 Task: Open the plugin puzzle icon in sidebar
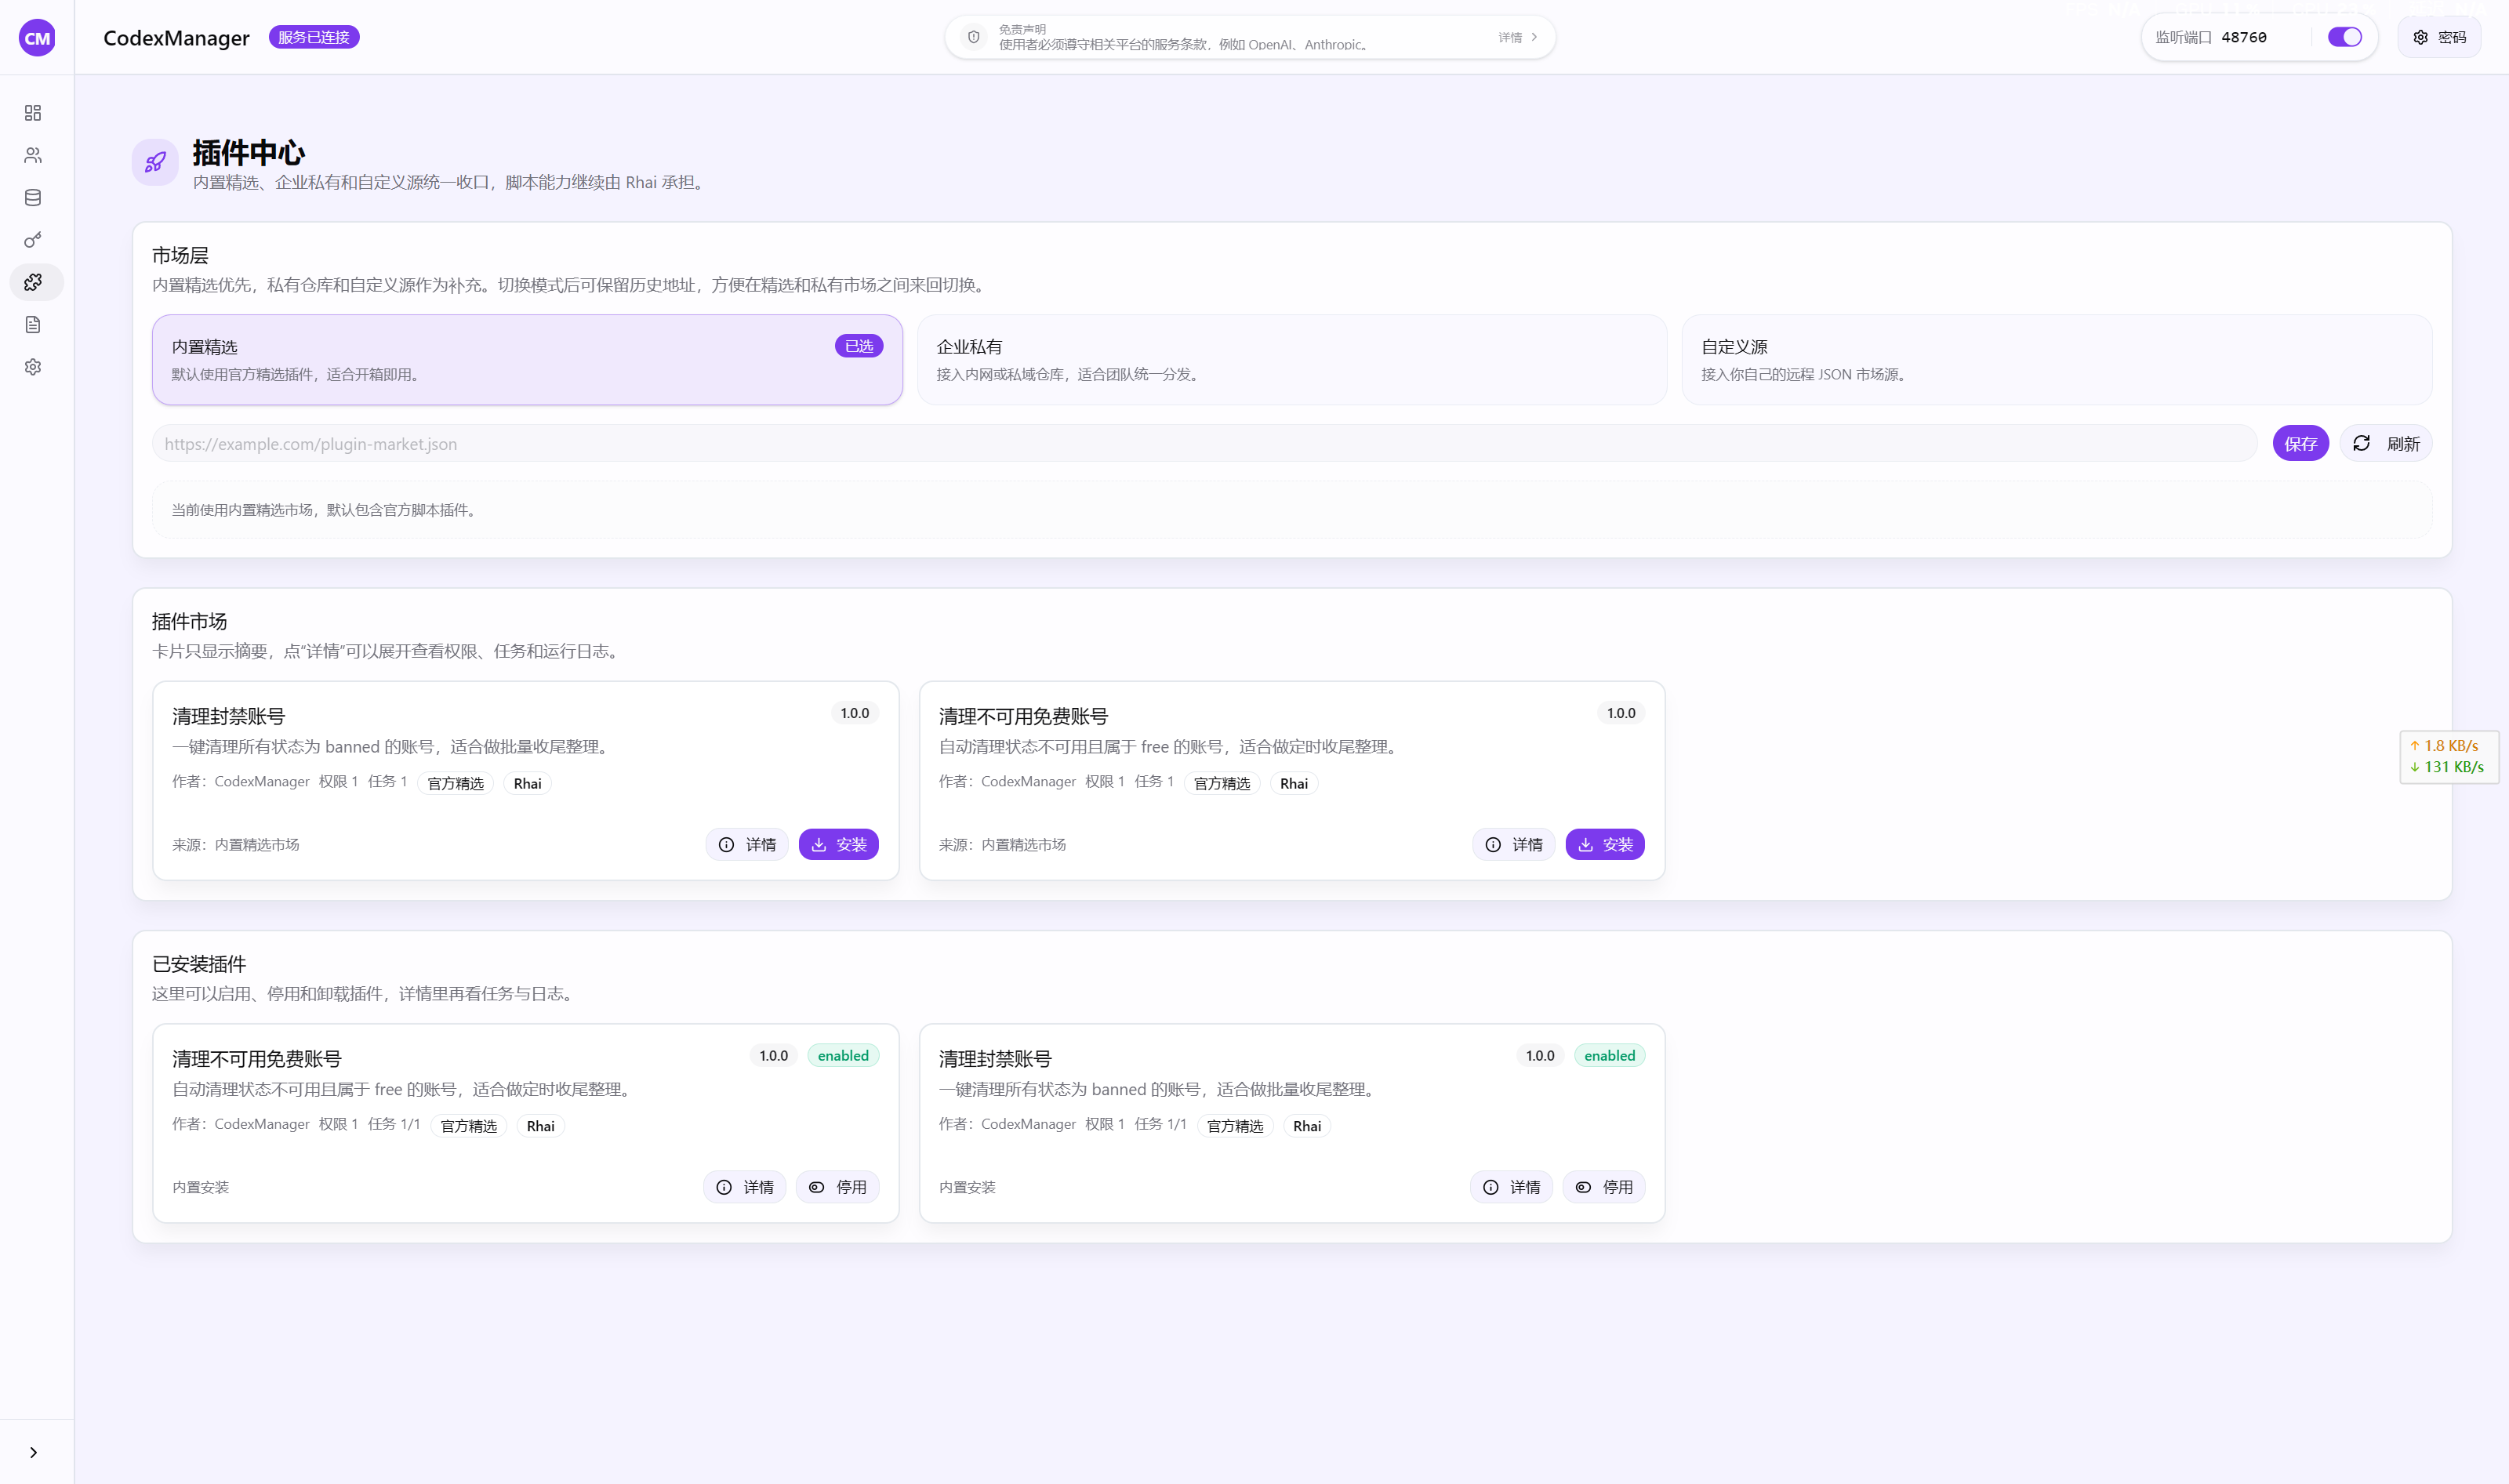point(33,282)
